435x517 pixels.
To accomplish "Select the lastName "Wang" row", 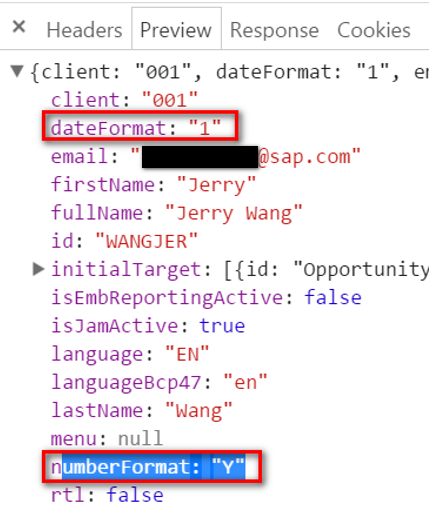I will coord(142,410).
